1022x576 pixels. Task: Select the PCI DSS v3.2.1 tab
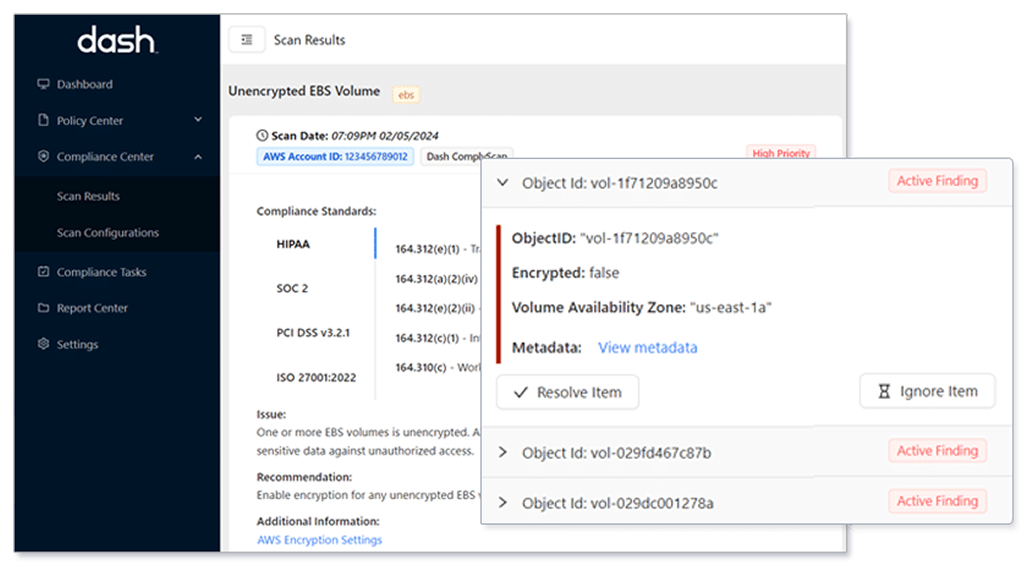(313, 332)
